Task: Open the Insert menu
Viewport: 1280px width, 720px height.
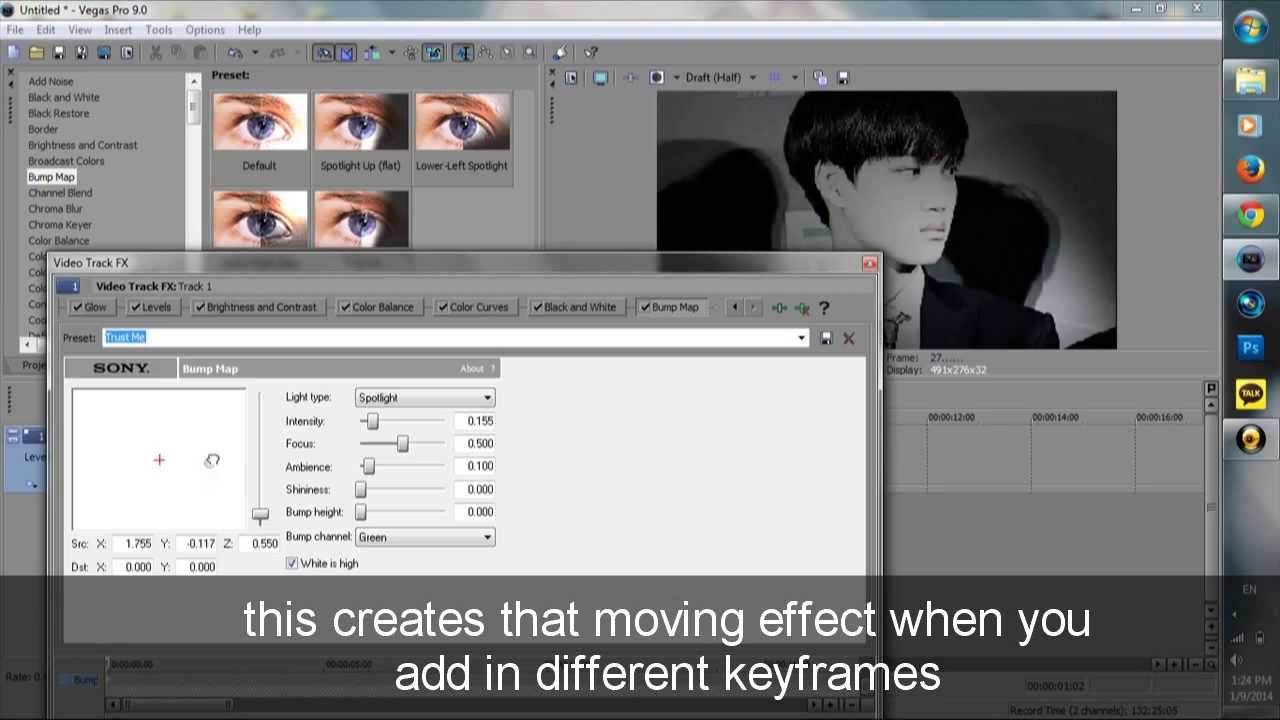Action: pyautogui.click(x=118, y=30)
